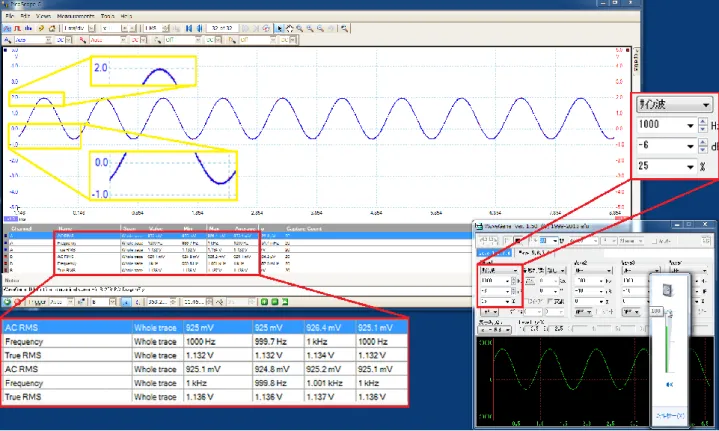The image size is (719, 431).
Task: Select rising edge trigger direction
Action: coord(125,302)
